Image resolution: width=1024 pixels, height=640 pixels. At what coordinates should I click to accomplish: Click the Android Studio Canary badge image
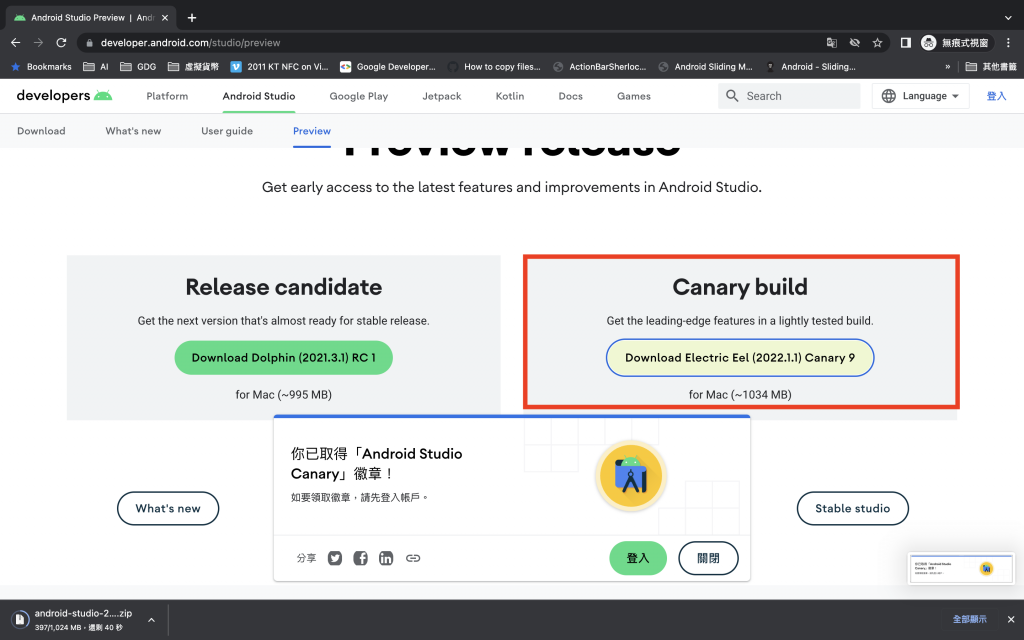(x=630, y=476)
